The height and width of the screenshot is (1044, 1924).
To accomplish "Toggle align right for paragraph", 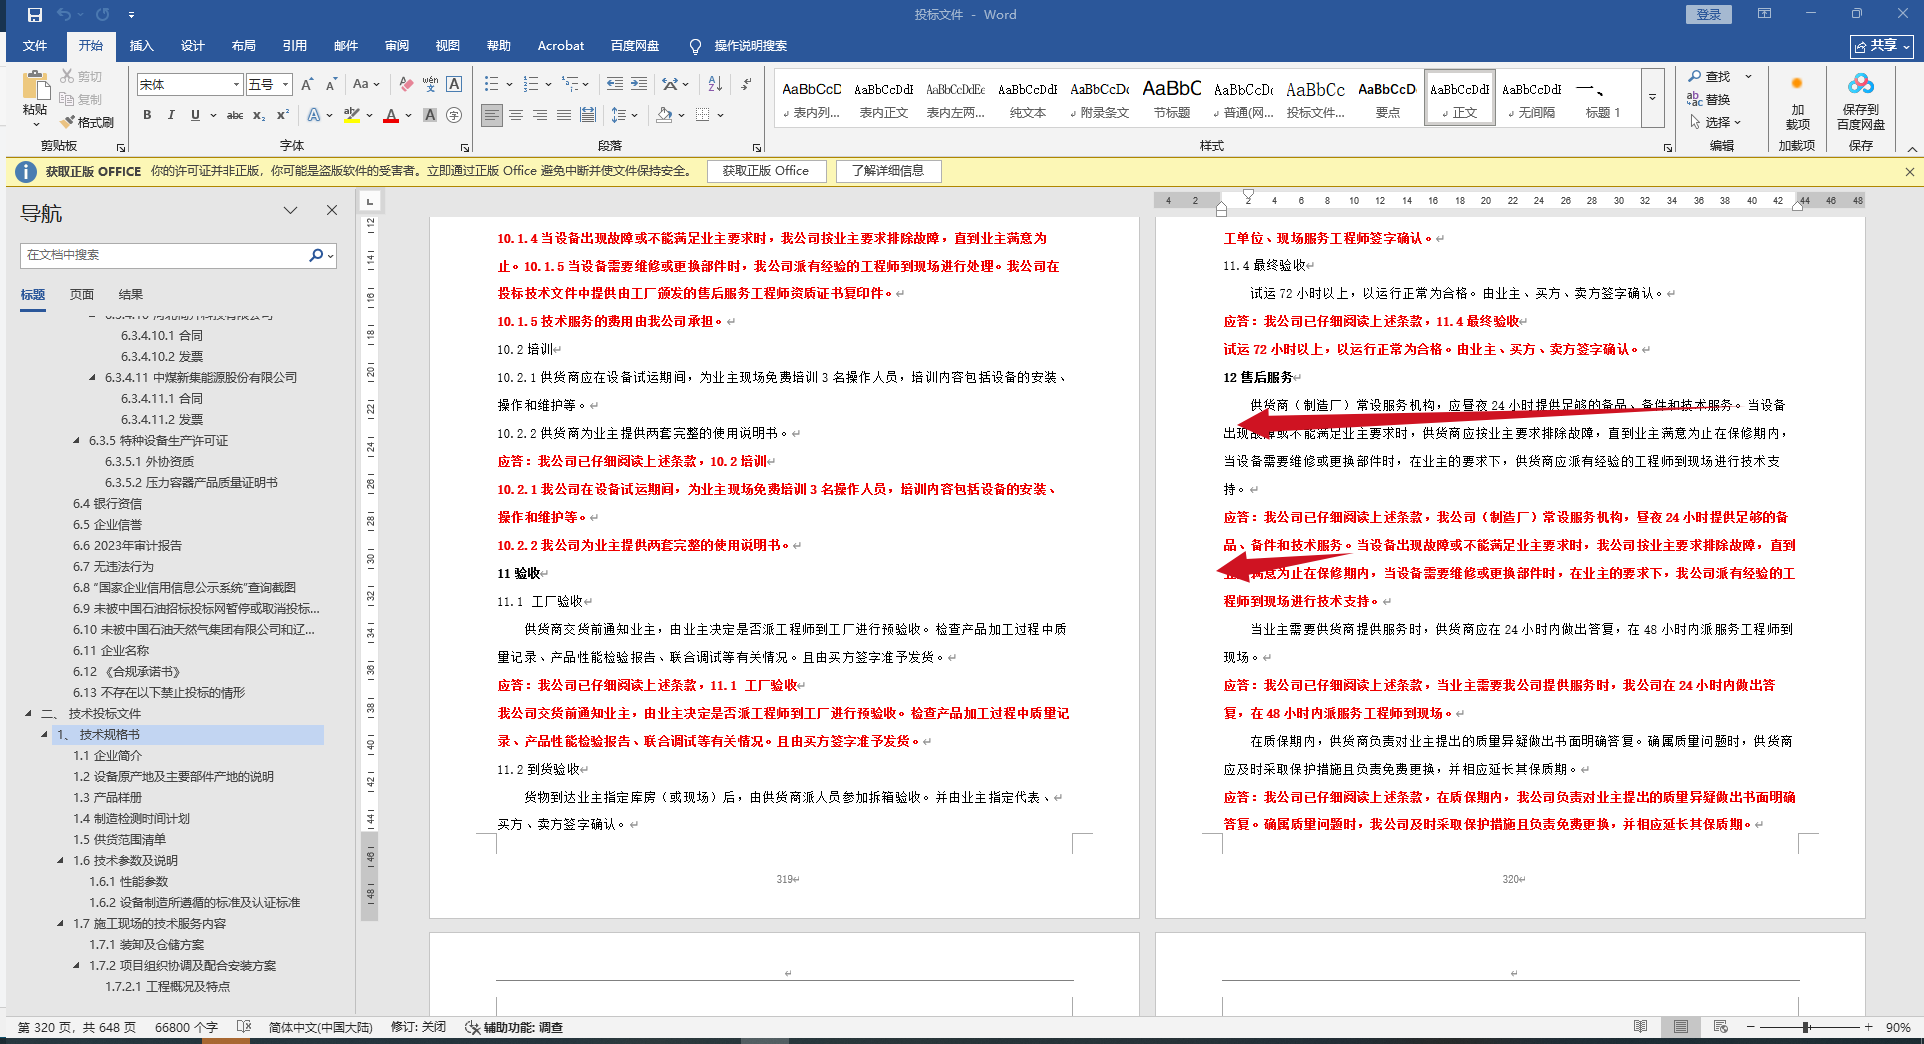I will coord(540,115).
